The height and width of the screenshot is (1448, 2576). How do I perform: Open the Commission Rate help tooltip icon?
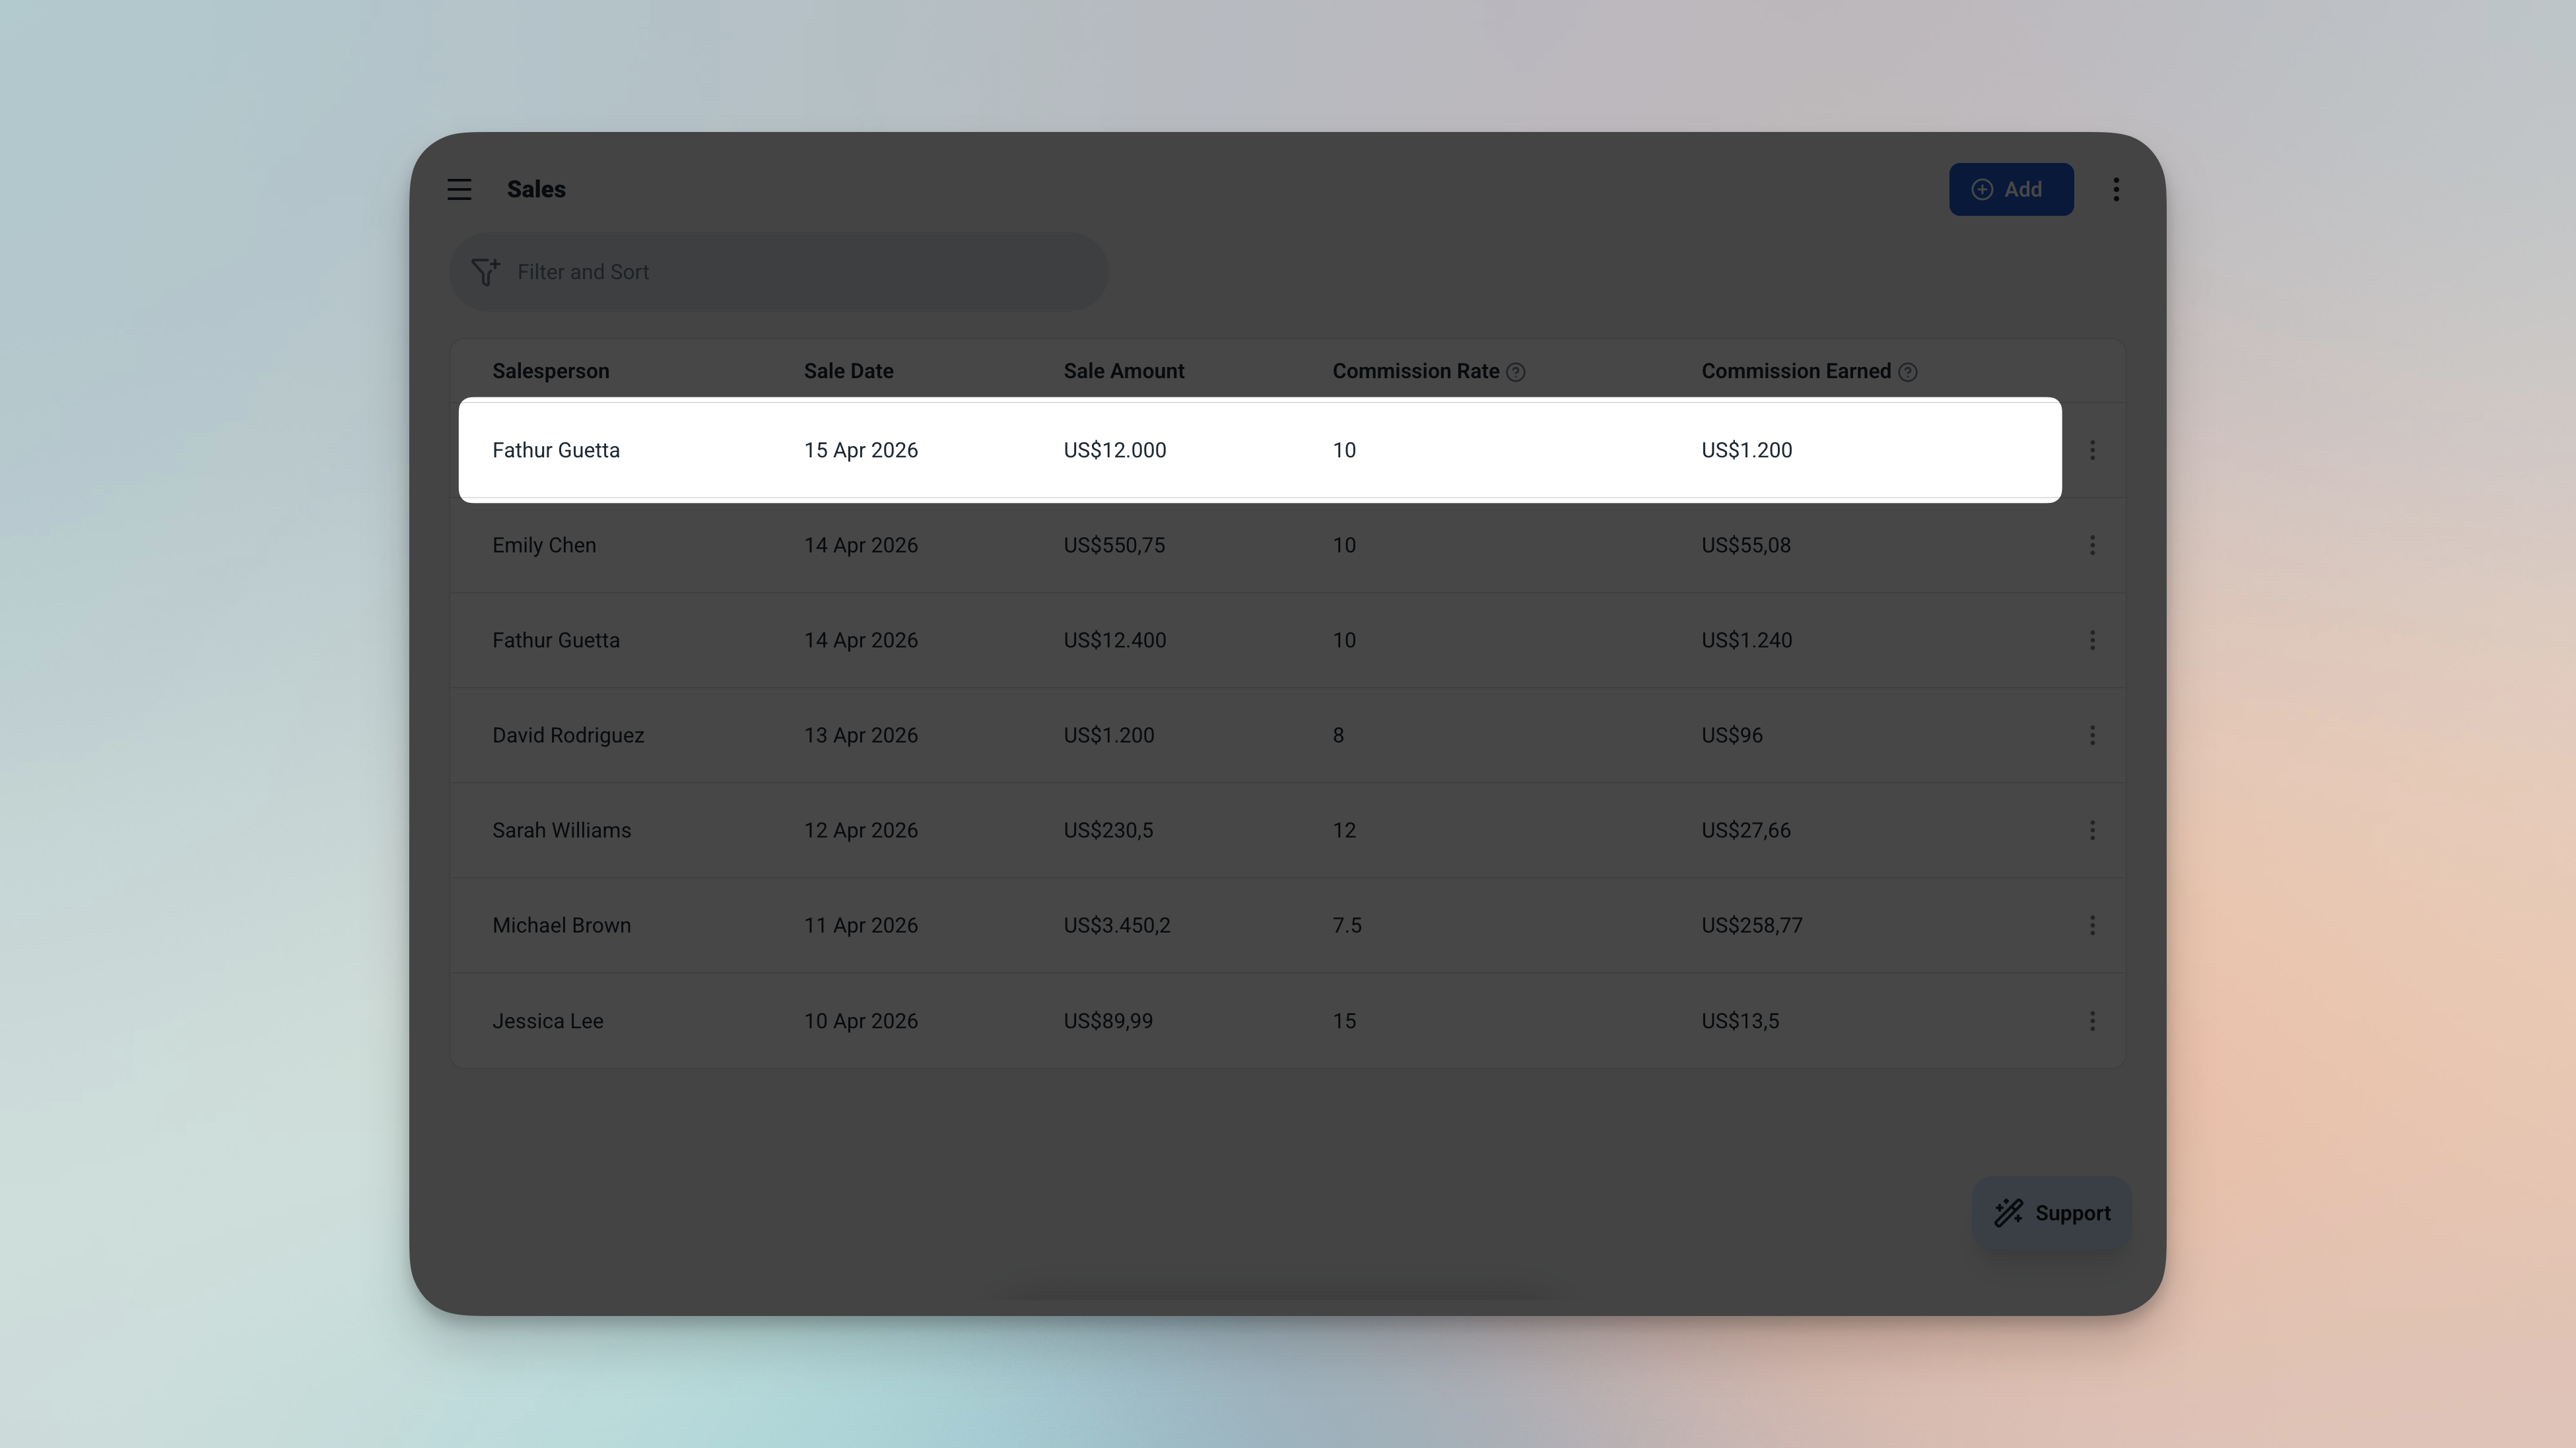point(1517,371)
